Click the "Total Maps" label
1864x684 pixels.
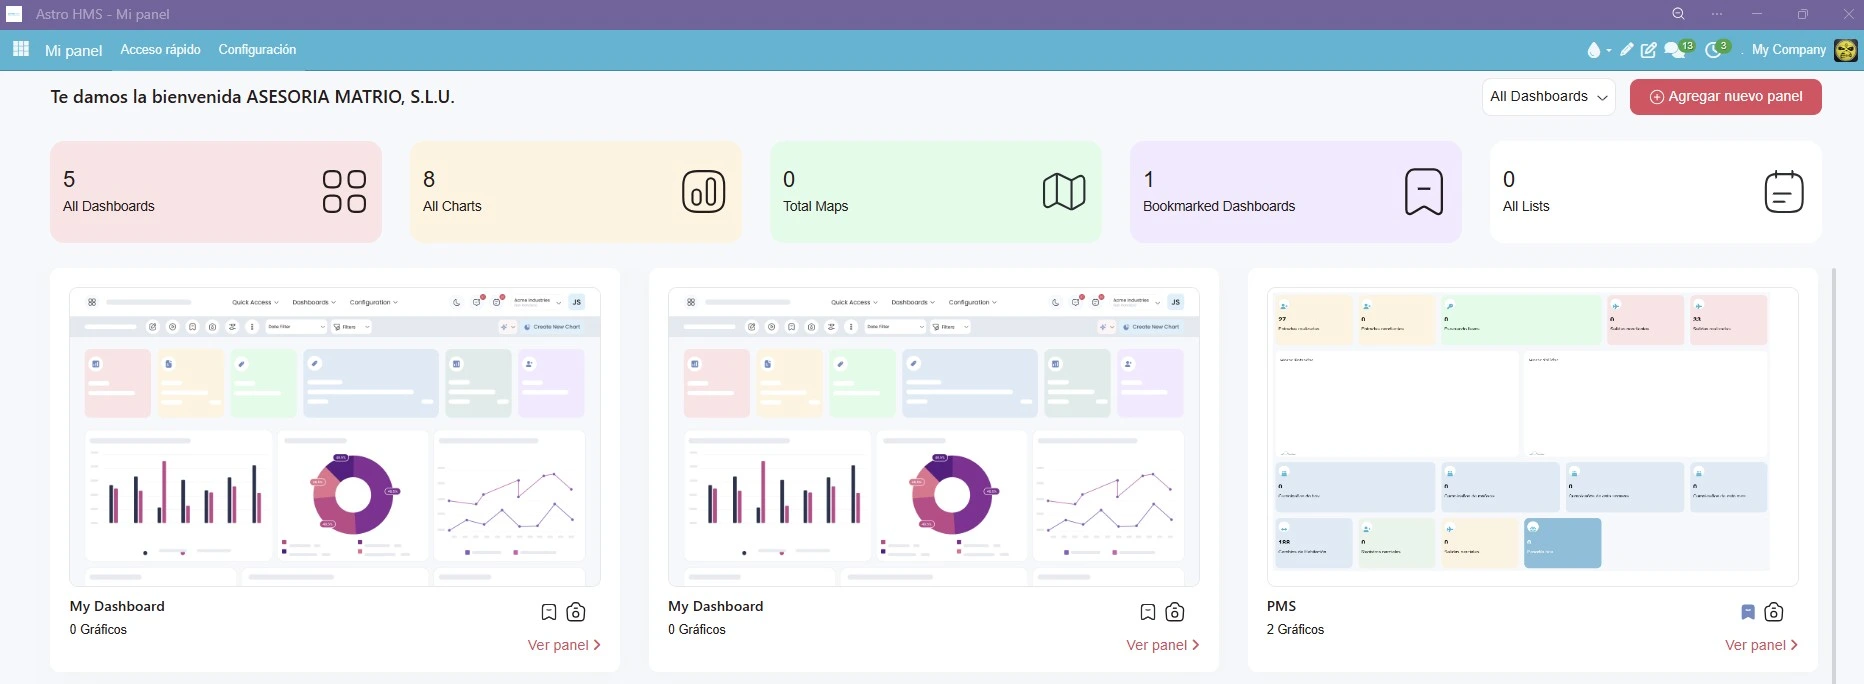[x=815, y=206]
